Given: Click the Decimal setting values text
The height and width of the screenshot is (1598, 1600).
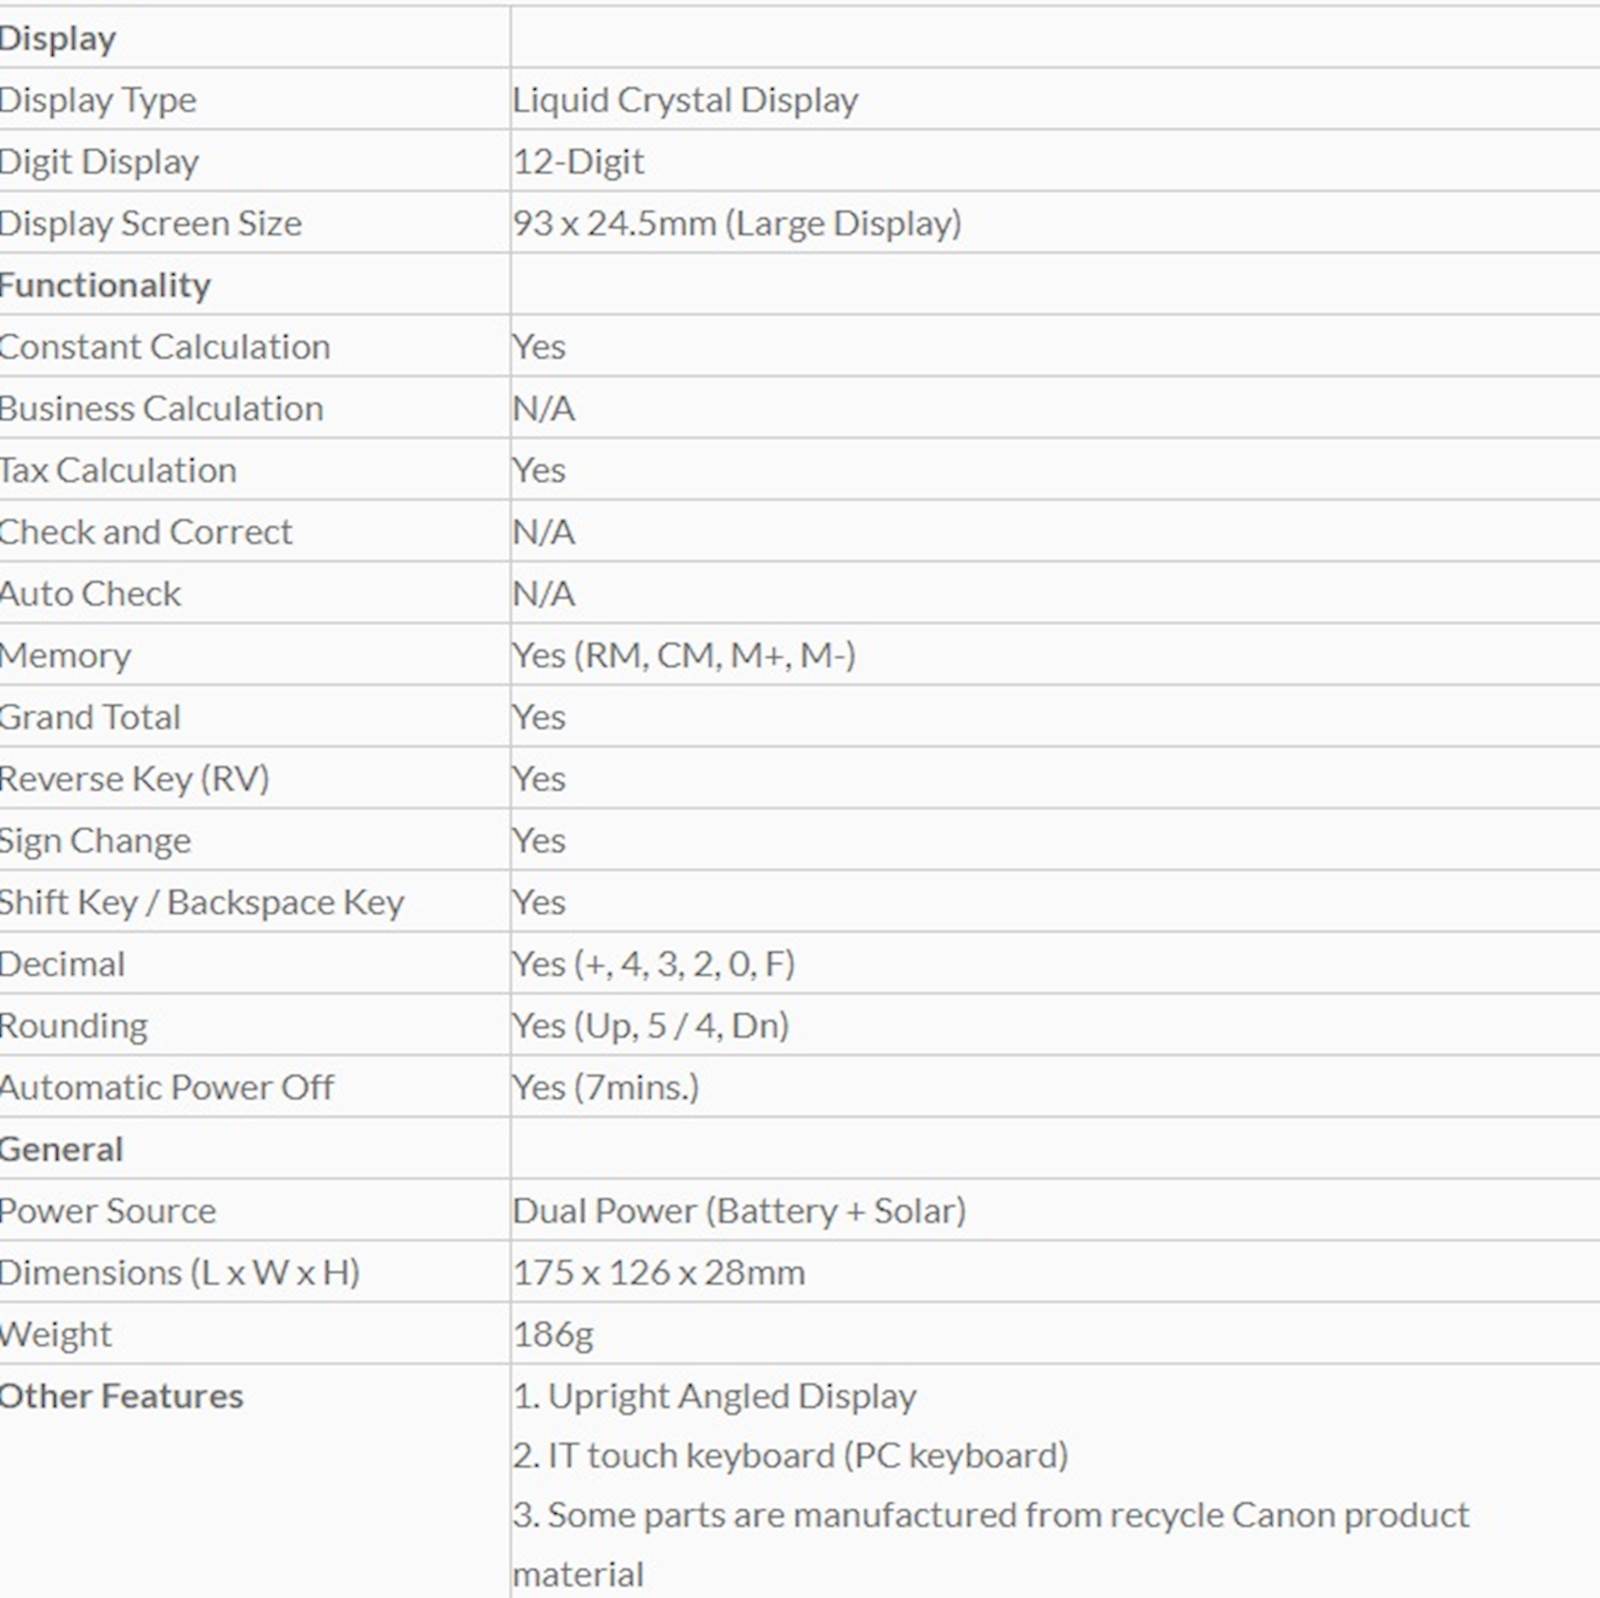Looking at the screenshot, I should tap(653, 964).
